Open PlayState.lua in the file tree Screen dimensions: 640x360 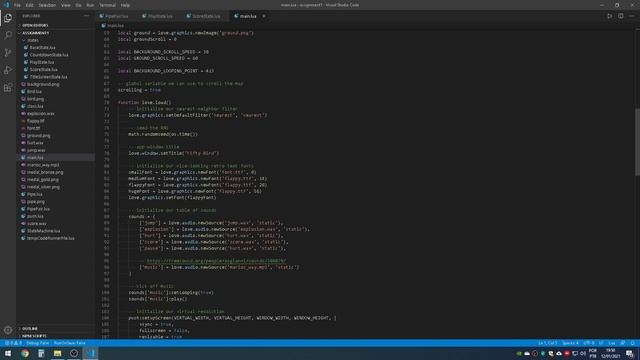coord(42,62)
